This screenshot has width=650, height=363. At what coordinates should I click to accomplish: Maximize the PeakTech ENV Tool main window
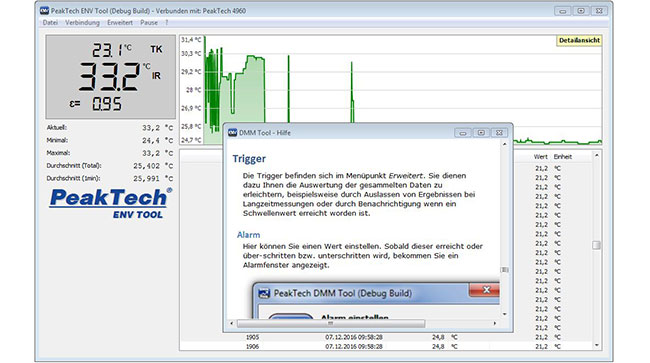coord(581,11)
